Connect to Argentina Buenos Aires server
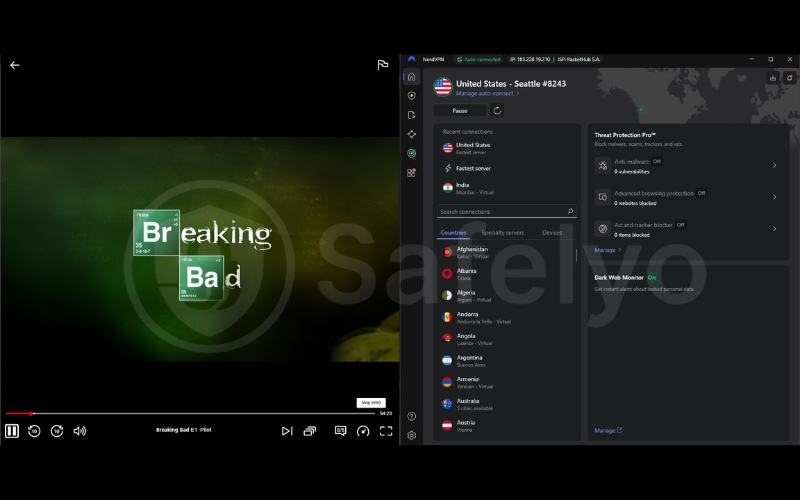 (x=505, y=361)
